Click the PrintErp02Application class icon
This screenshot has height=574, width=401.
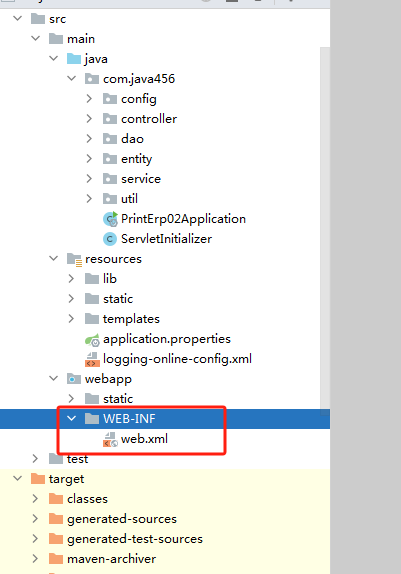coord(110,219)
